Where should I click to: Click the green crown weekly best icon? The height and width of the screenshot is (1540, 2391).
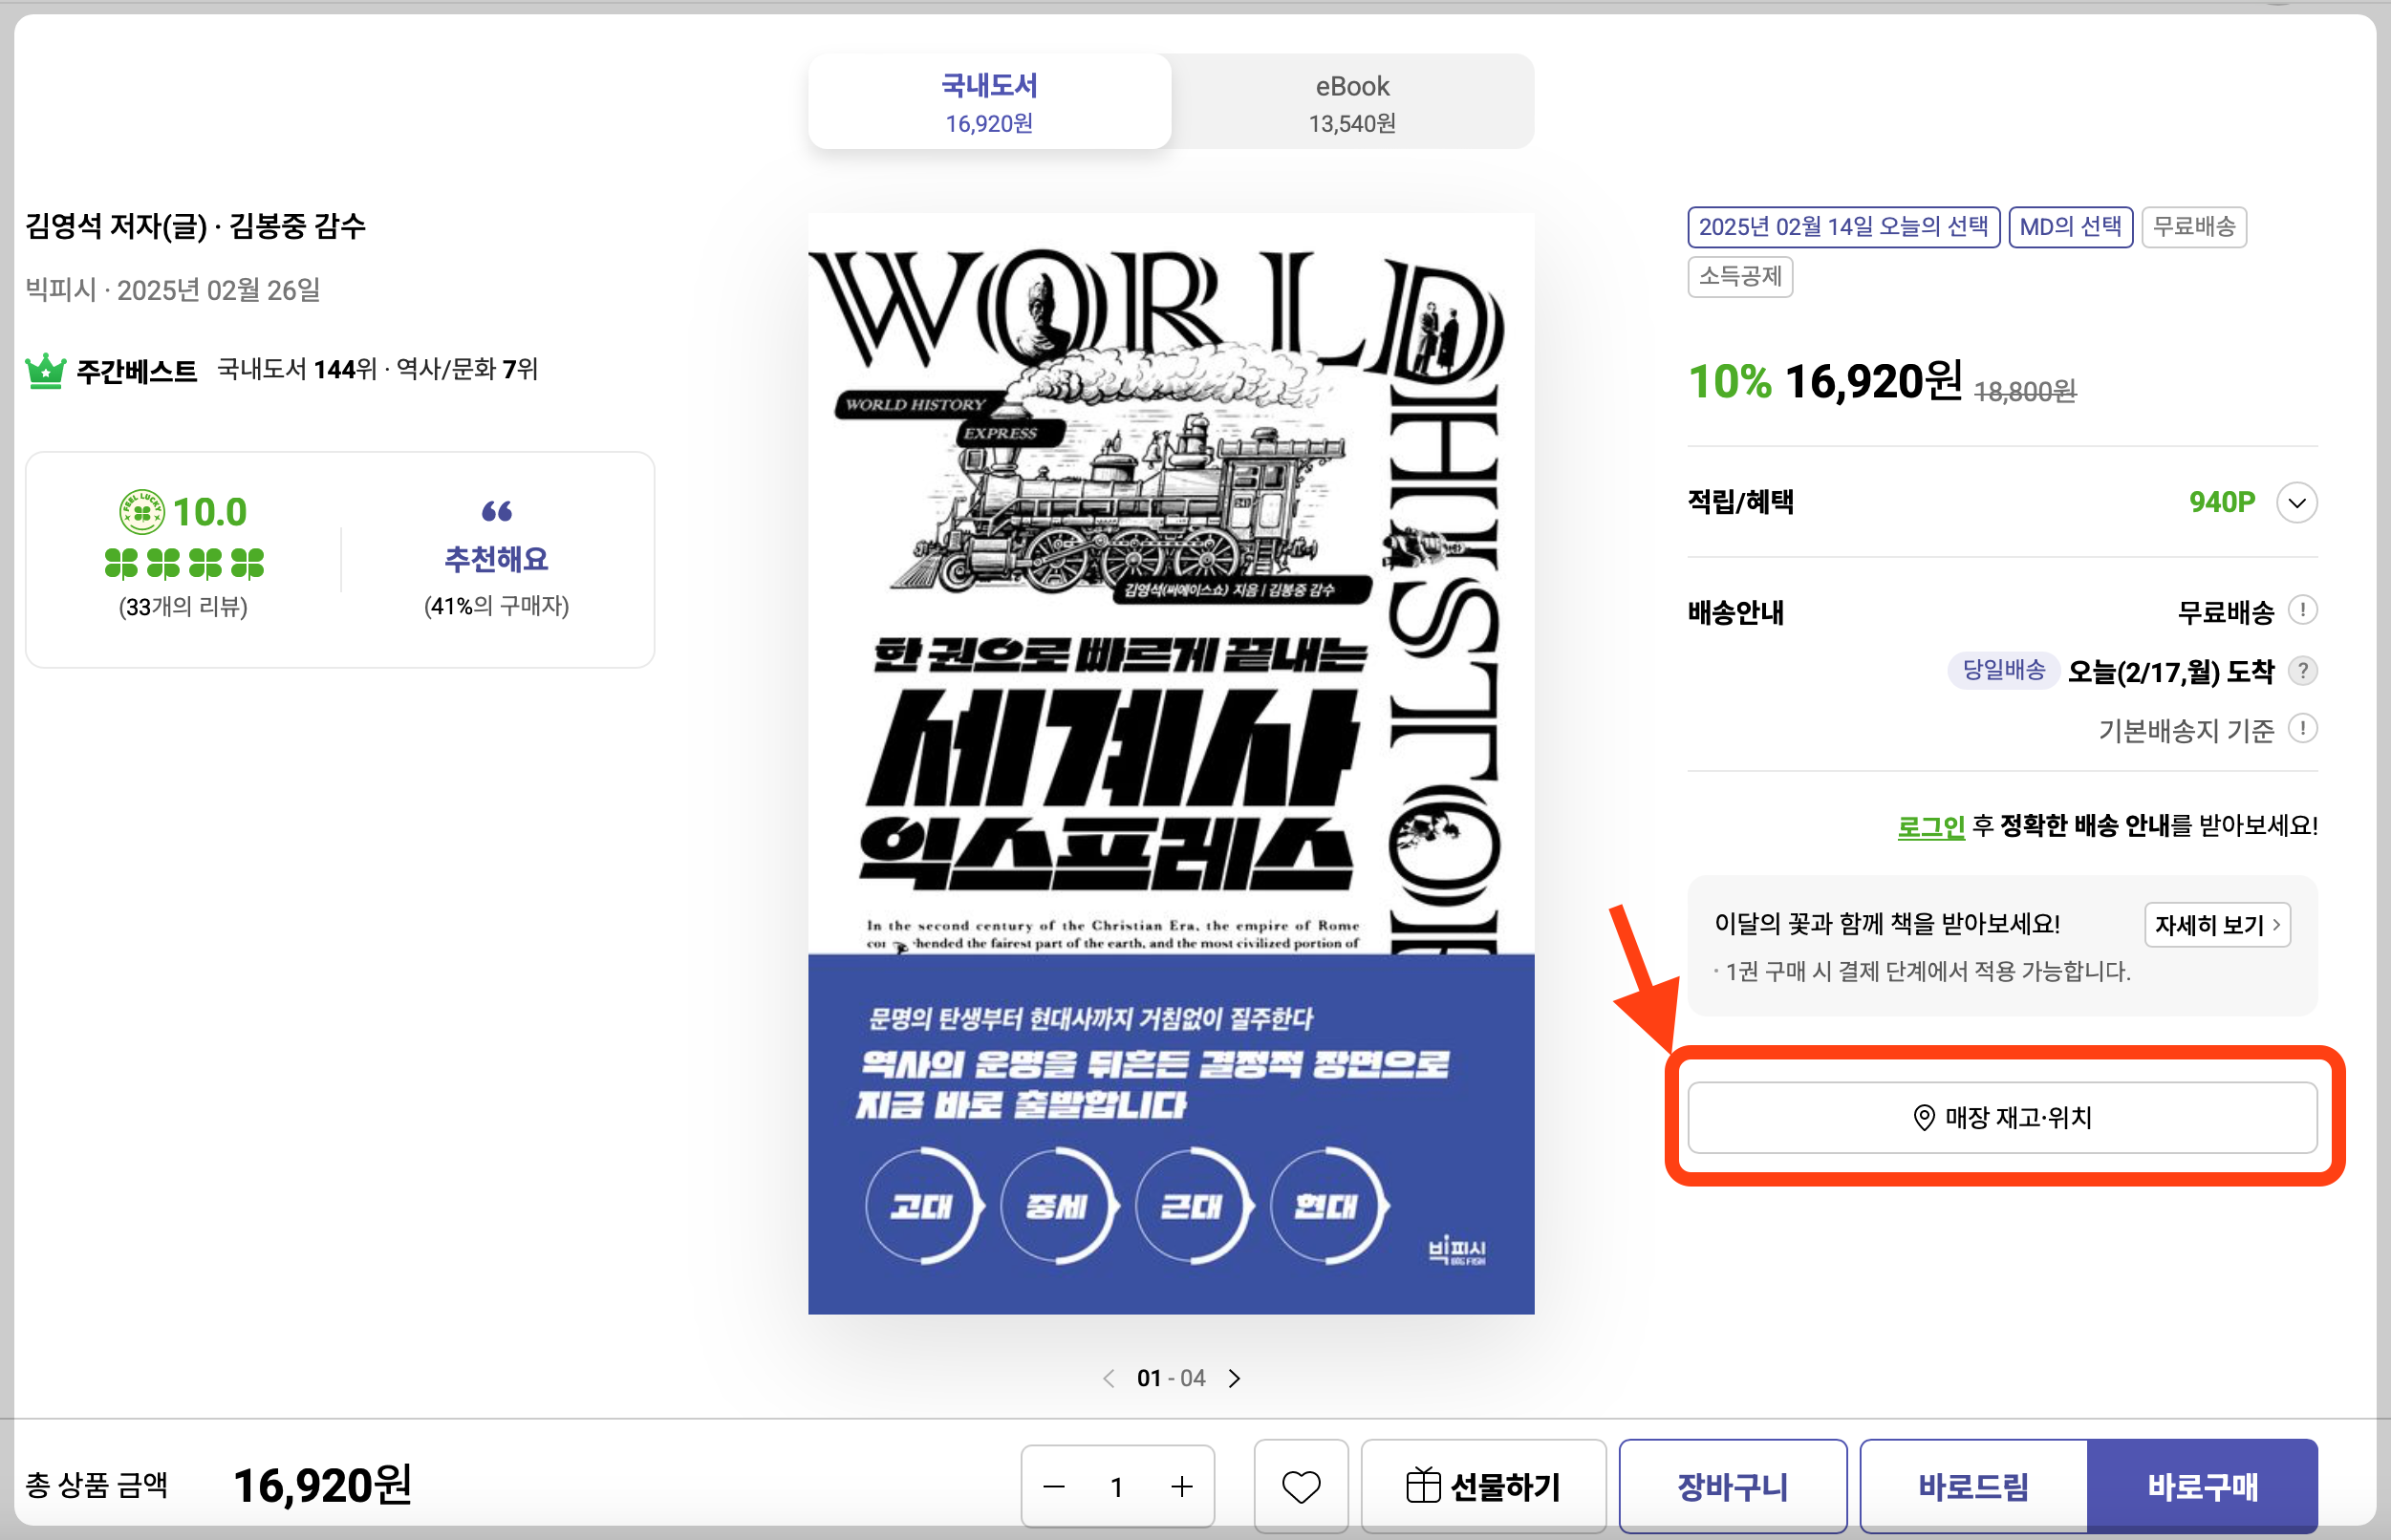[x=46, y=371]
